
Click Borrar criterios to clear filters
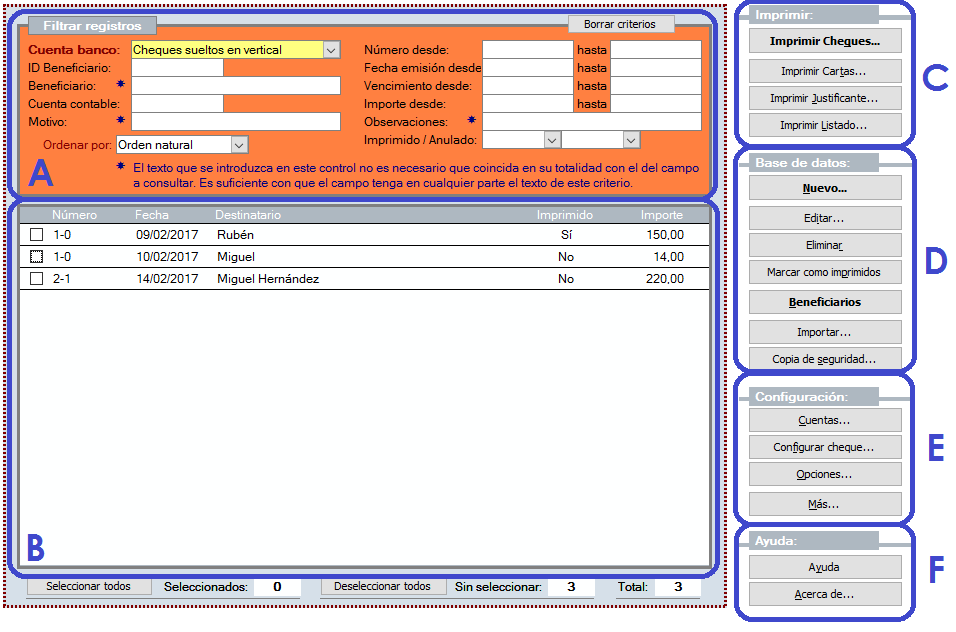coord(621,24)
